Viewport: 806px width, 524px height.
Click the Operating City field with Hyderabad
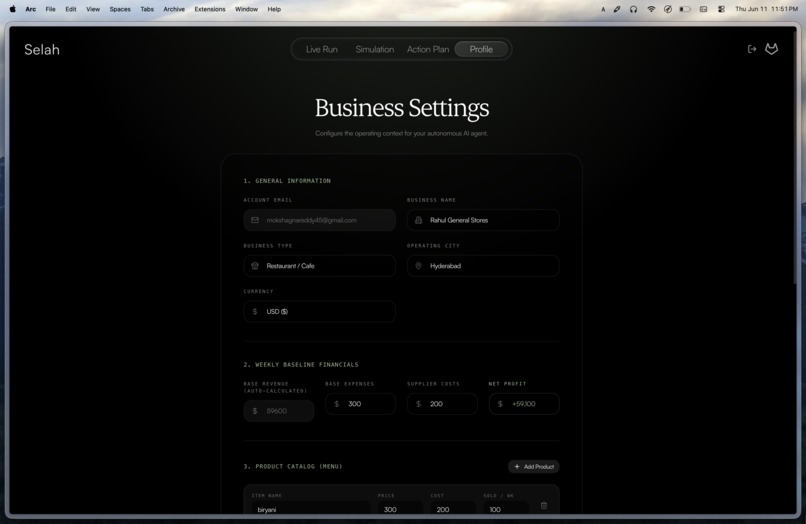[483, 266]
